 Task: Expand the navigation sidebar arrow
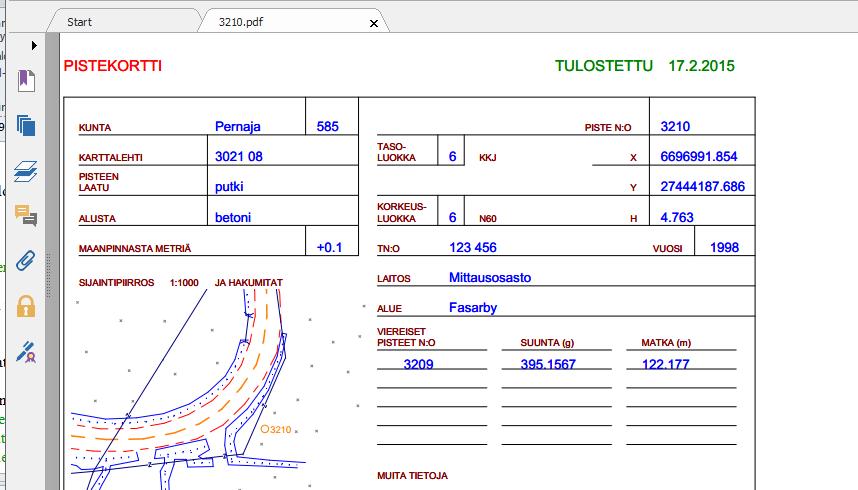[x=34, y=45]
